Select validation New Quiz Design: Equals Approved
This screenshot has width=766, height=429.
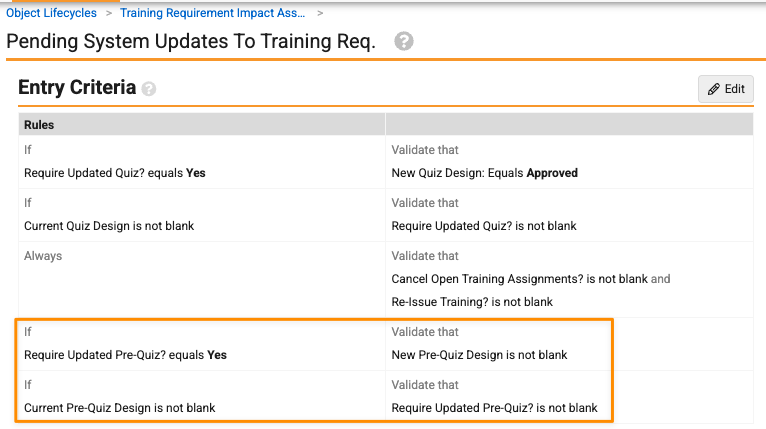[485, 173]
